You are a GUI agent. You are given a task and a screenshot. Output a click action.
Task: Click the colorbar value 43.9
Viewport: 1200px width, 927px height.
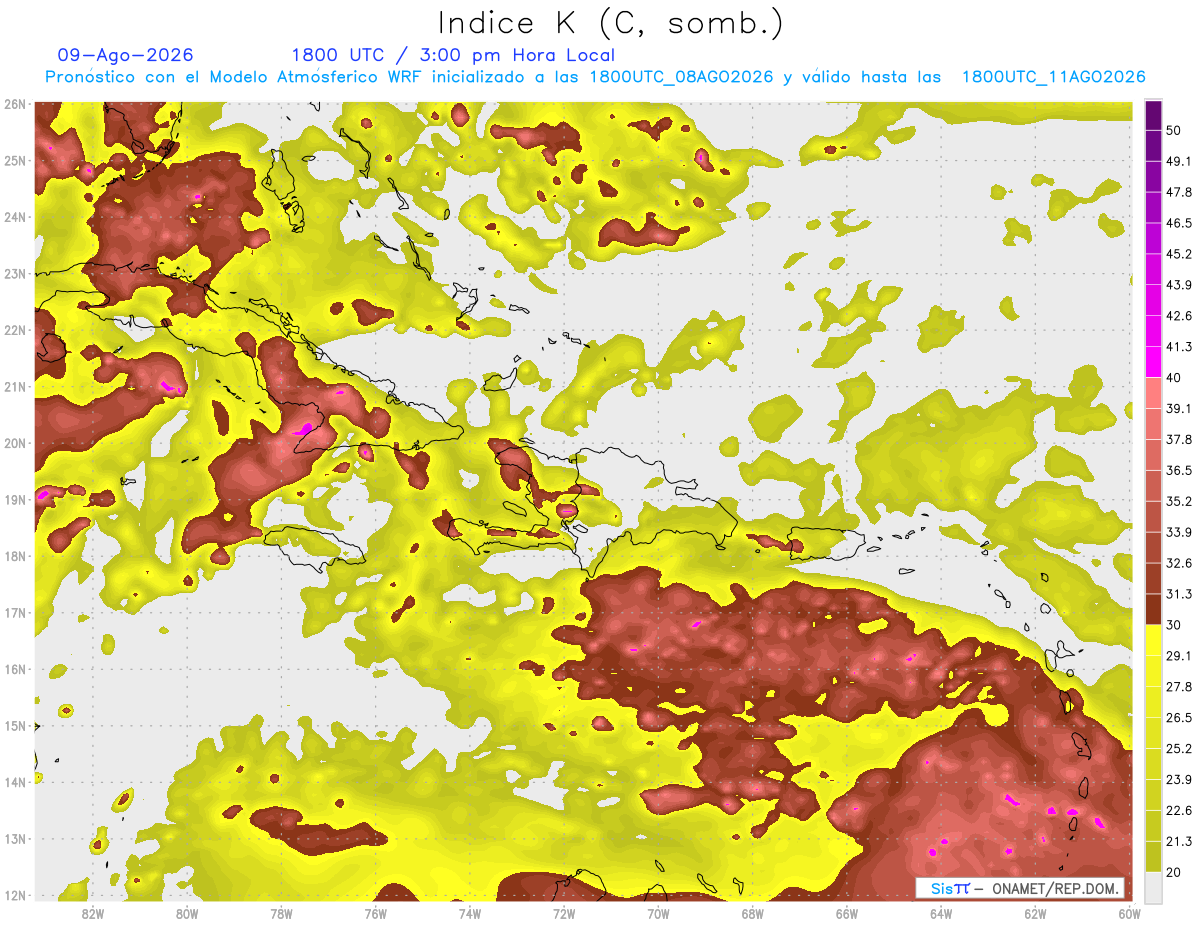point(1179,285)
